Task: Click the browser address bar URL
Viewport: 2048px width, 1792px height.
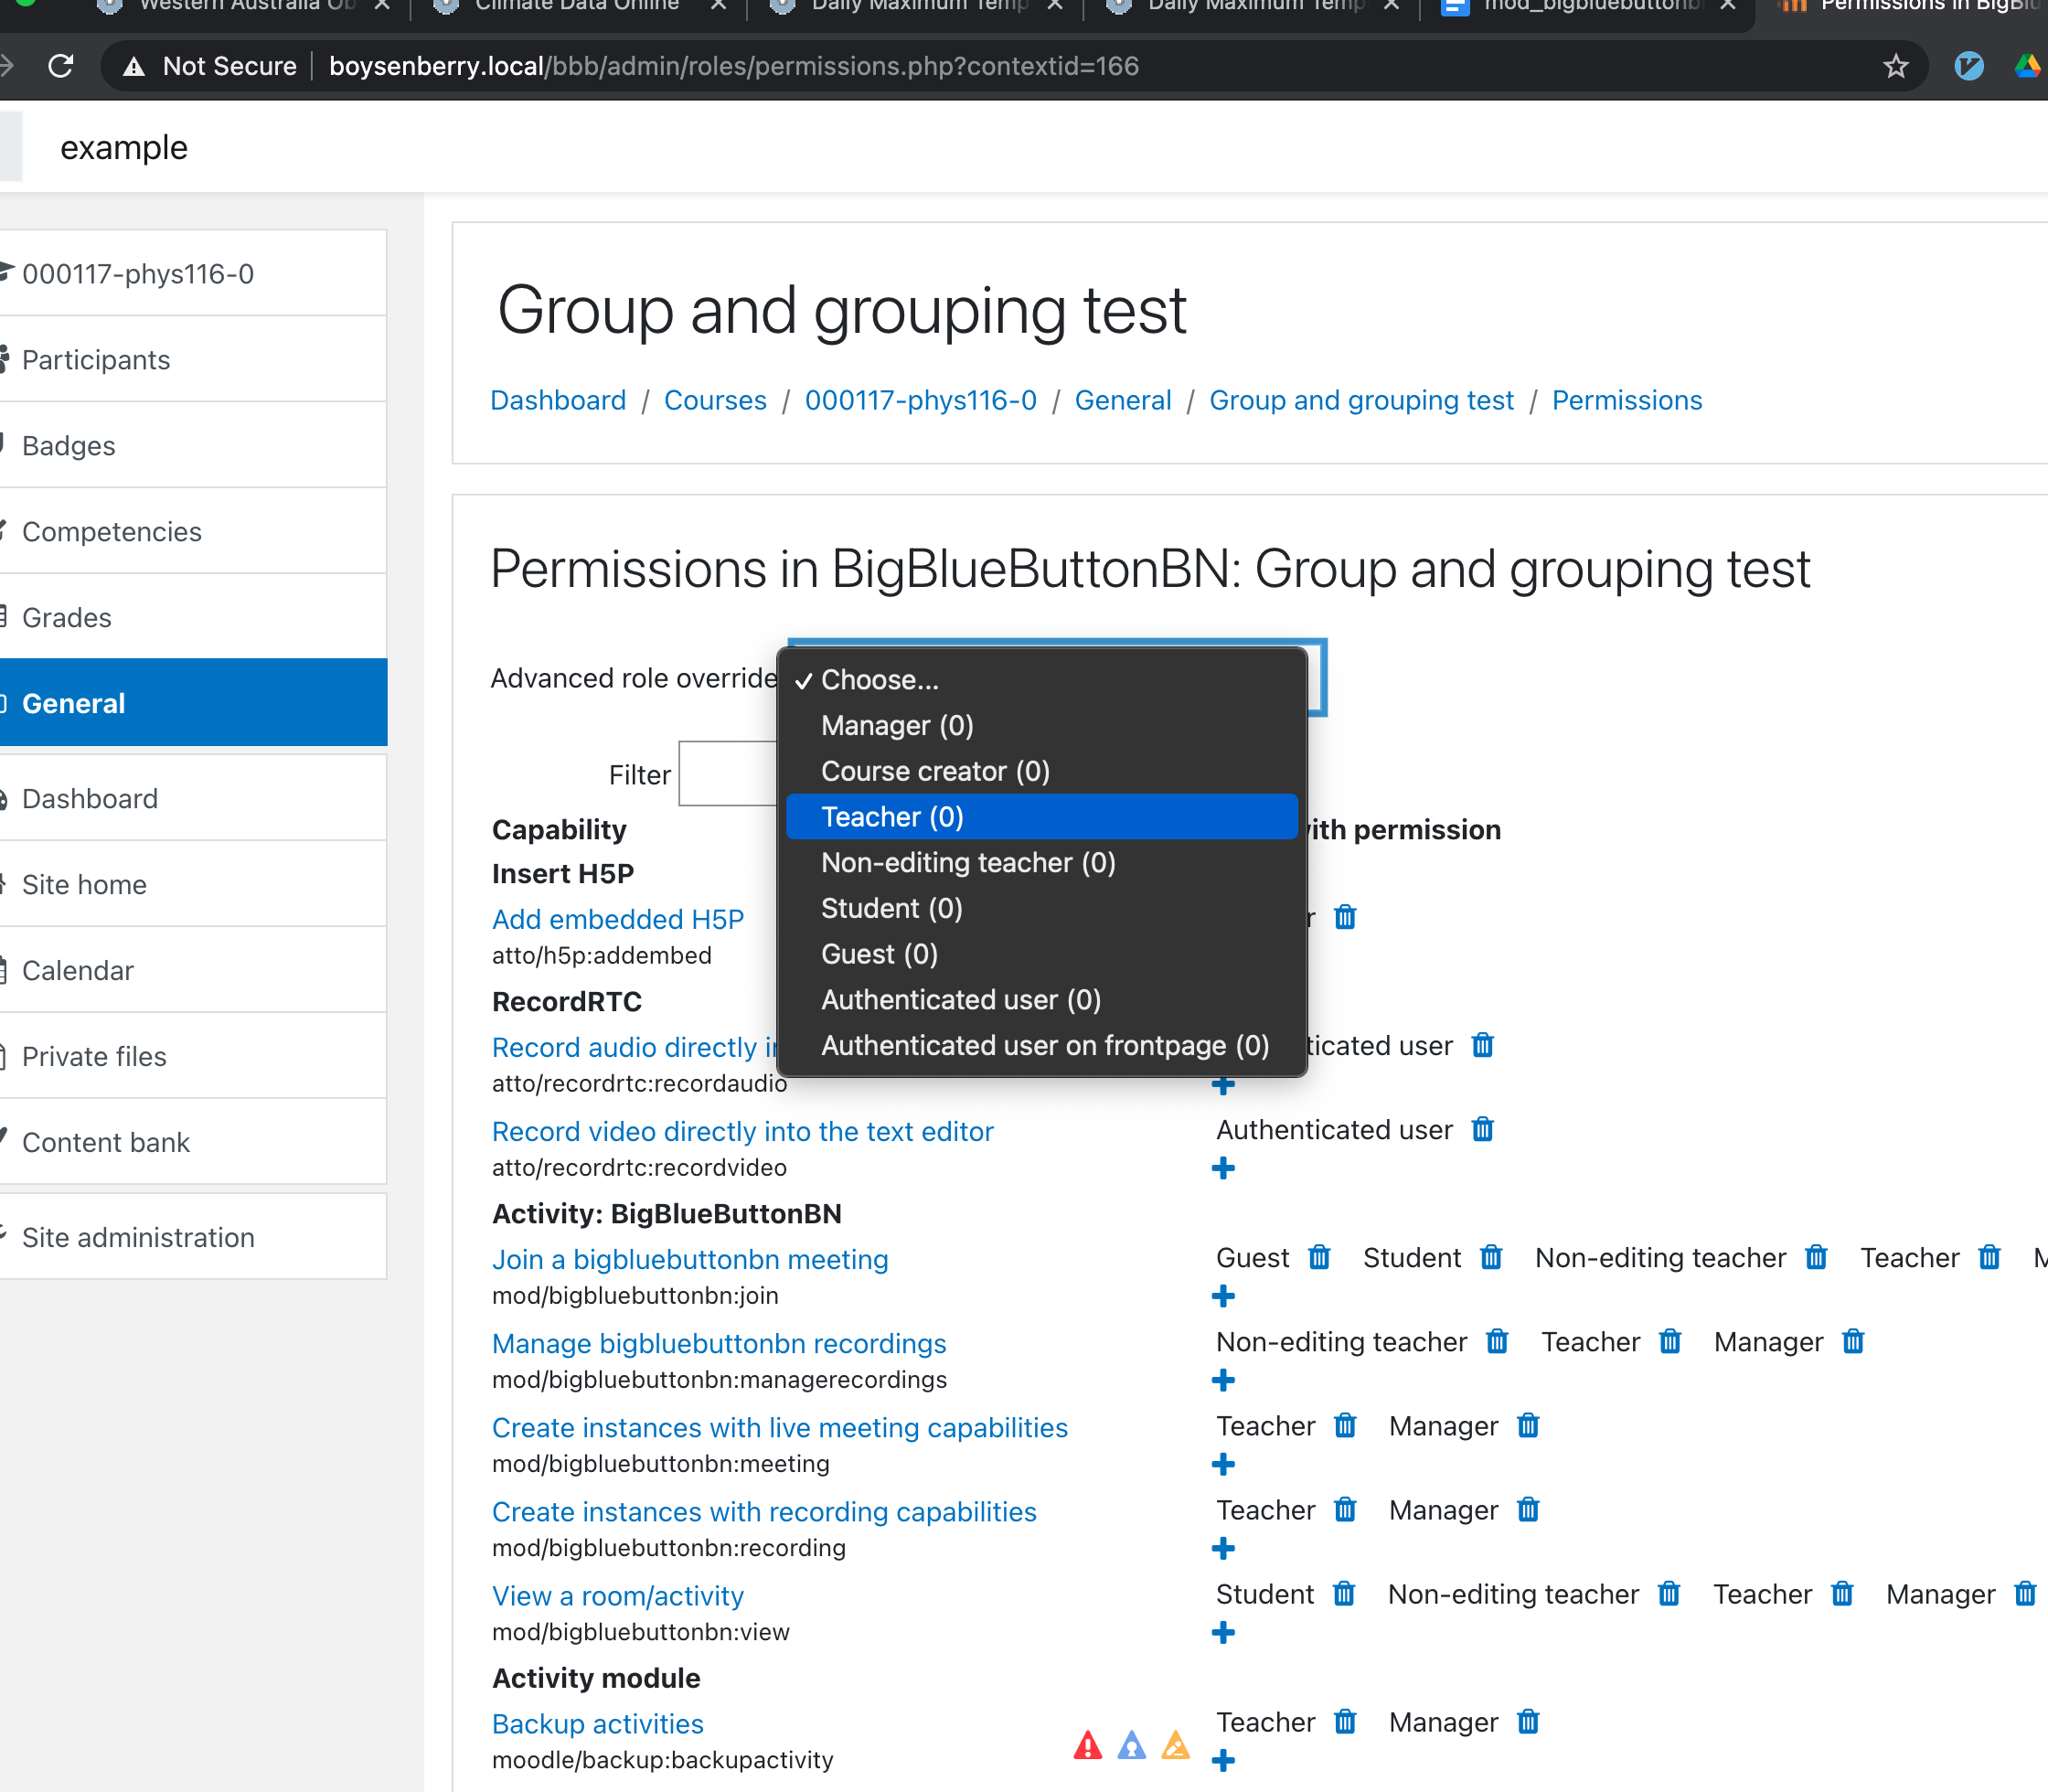Action: pyautogui.click(x=734, y=66)
